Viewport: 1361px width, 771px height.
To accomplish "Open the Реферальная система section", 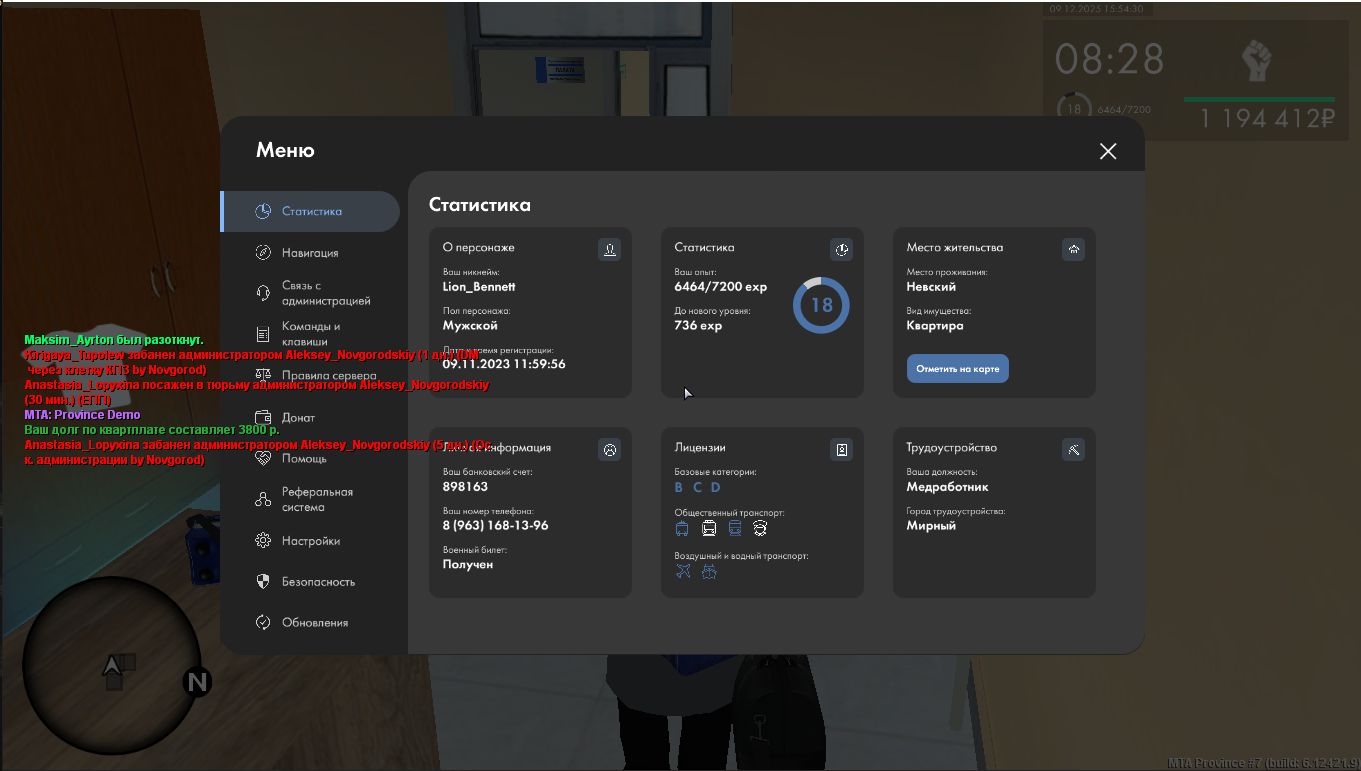I will coord(317,499).
